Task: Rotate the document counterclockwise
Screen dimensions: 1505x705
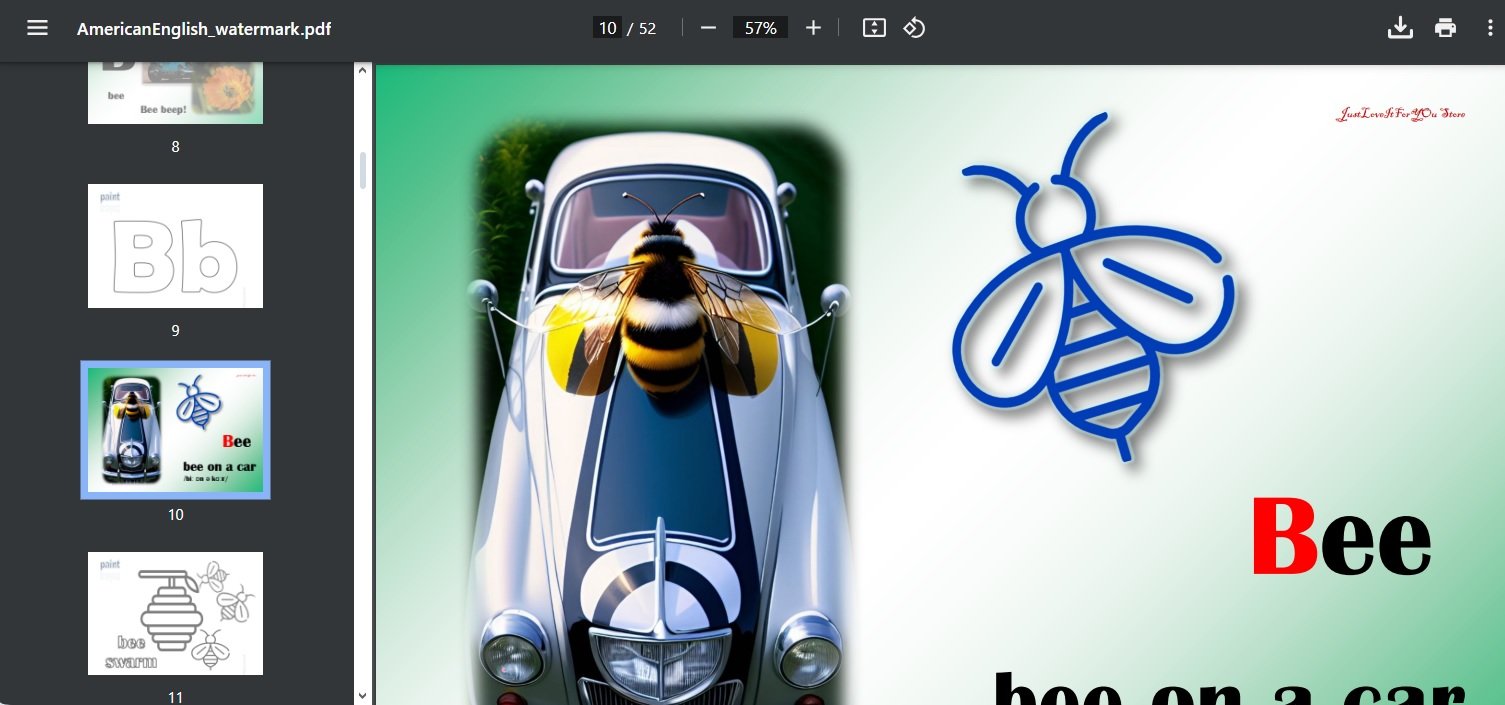Action: coord(914,28)
